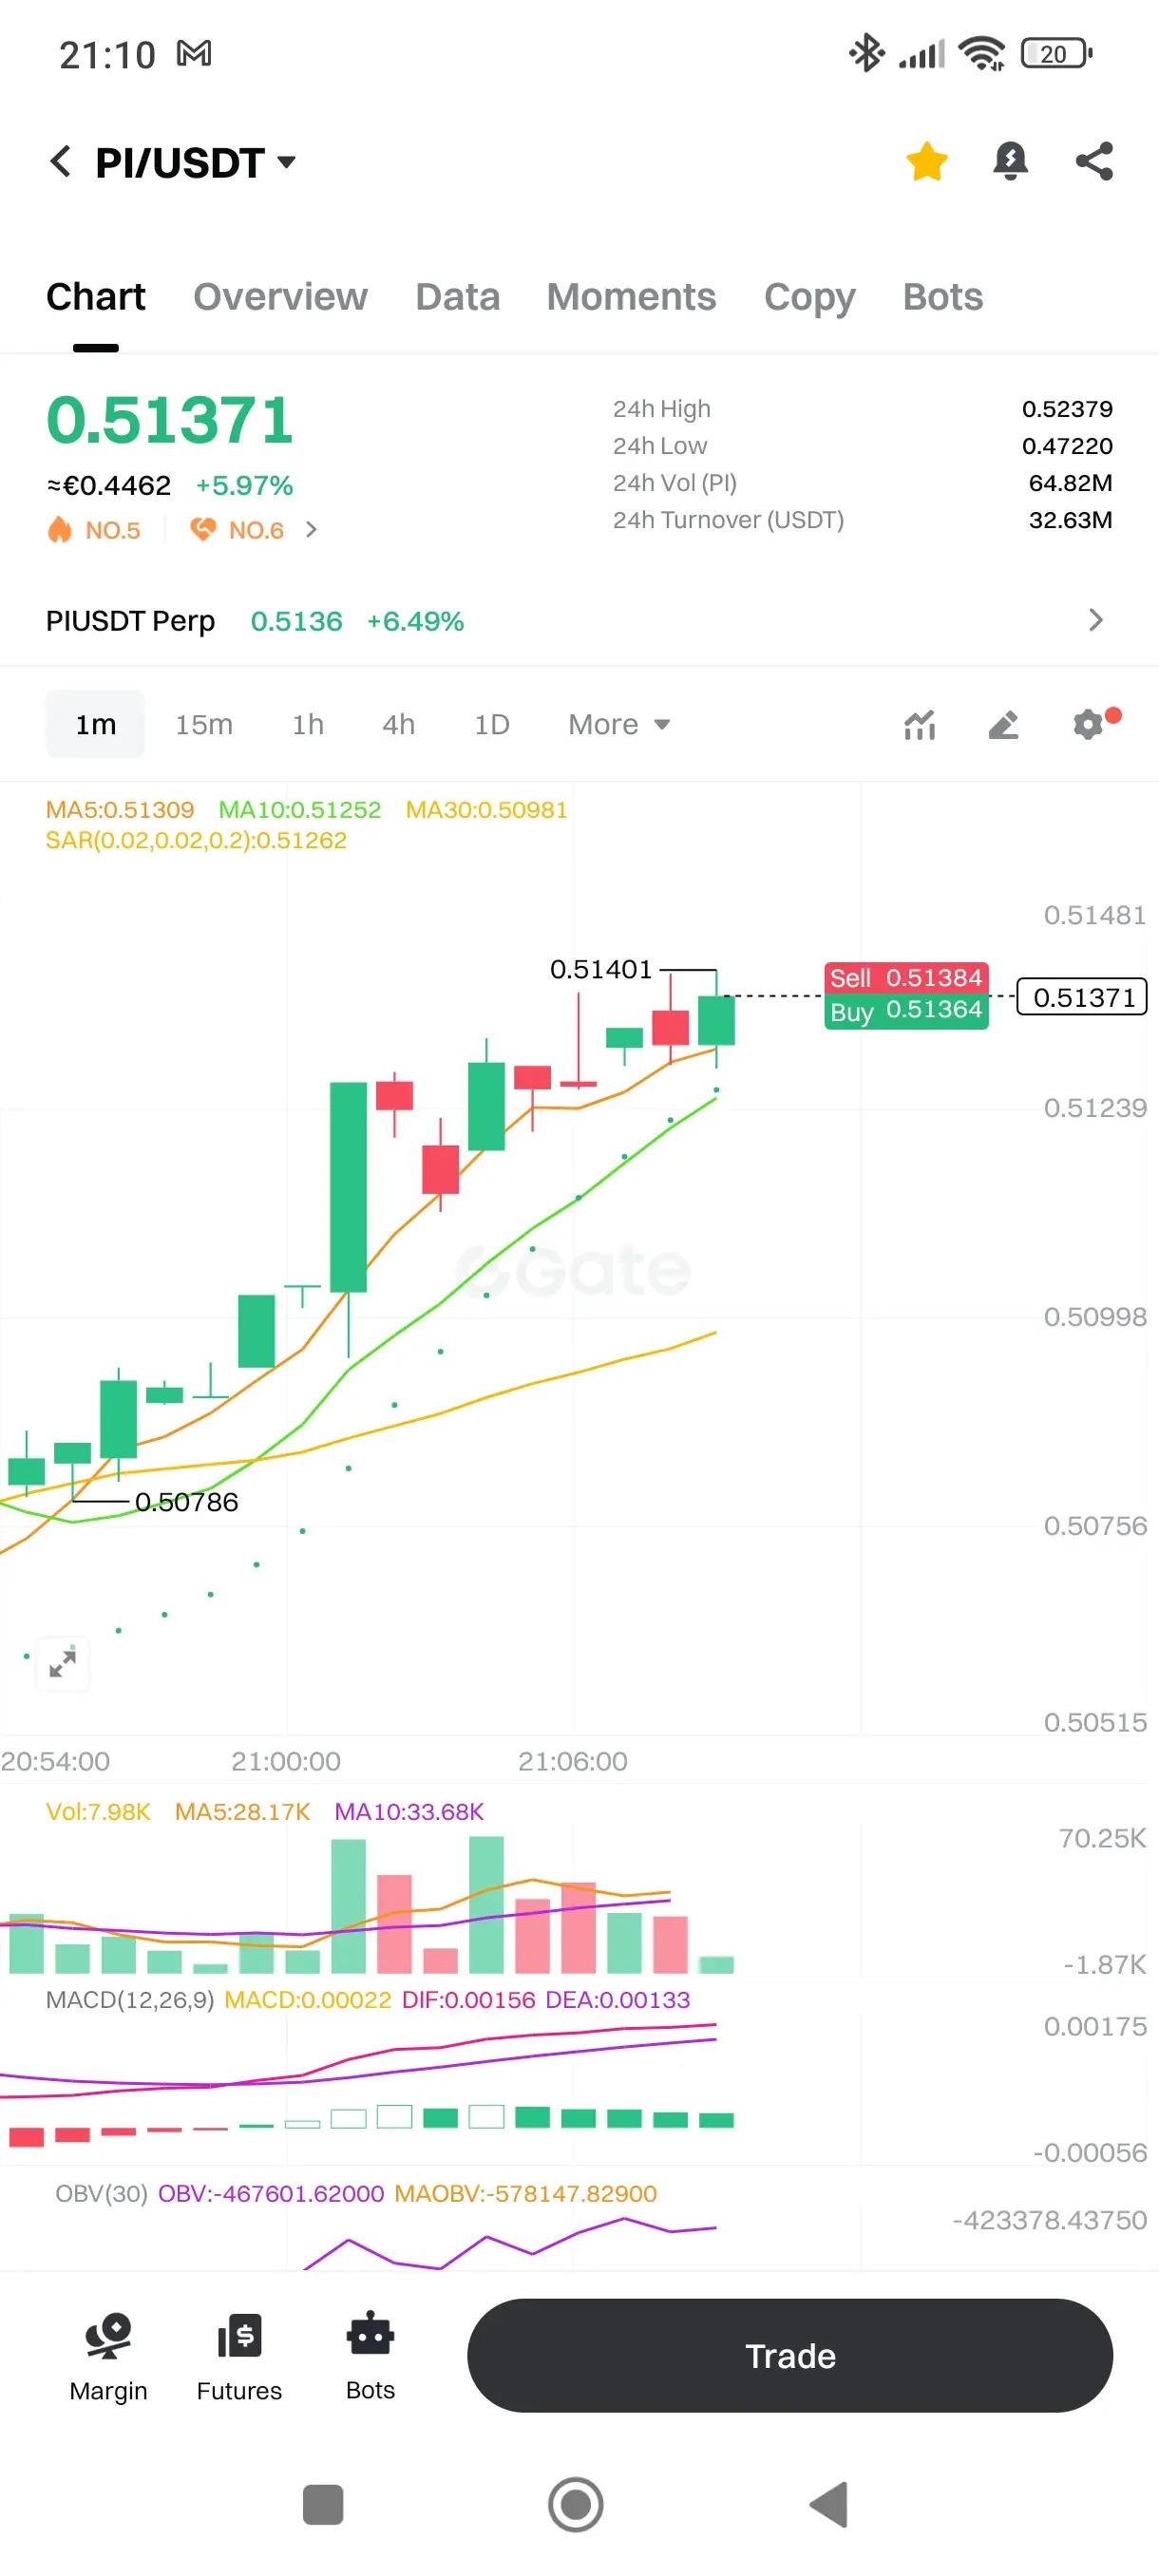Tap the DEA:0.00133 value
The width and height of the screenshot is (1159, 2576).
point(617,2000)
